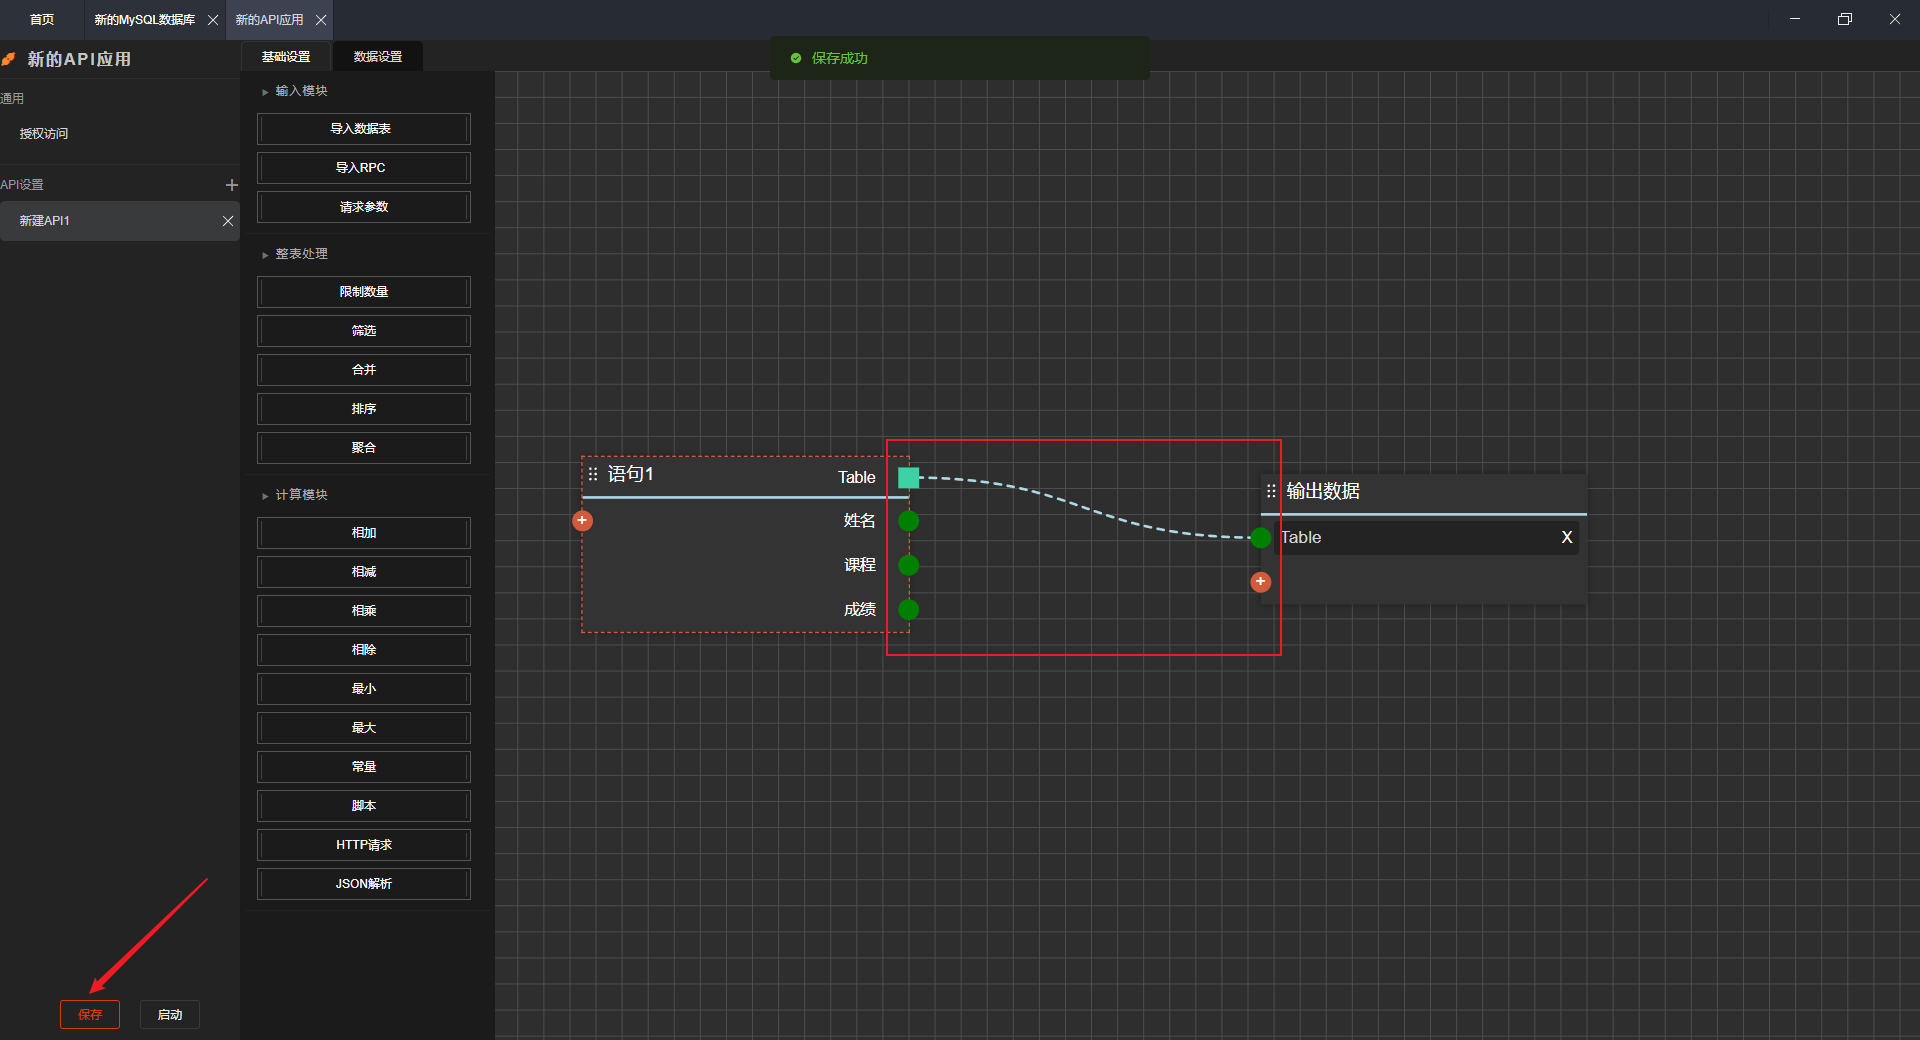The width and height of the screenshot is (1920, 1040).
Task: Click the 保存 button
Action: click(x=90, y=1014)
